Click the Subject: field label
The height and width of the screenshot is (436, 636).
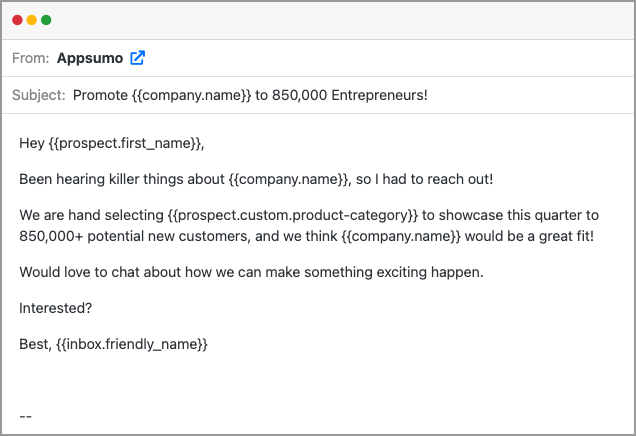39,95
